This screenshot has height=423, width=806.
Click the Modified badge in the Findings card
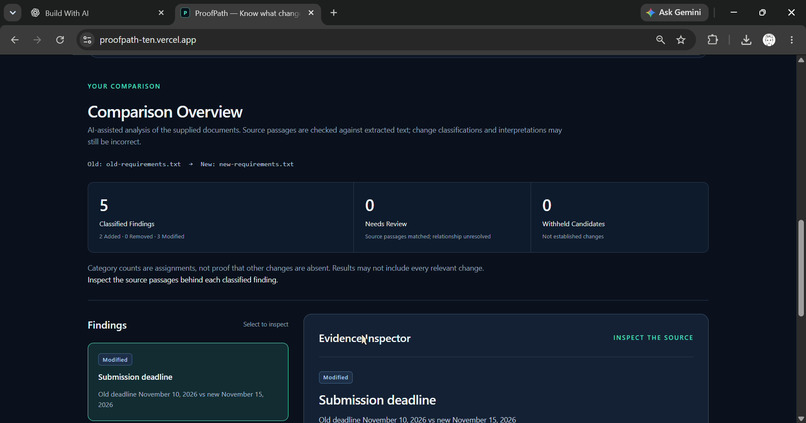click(115, 360)
